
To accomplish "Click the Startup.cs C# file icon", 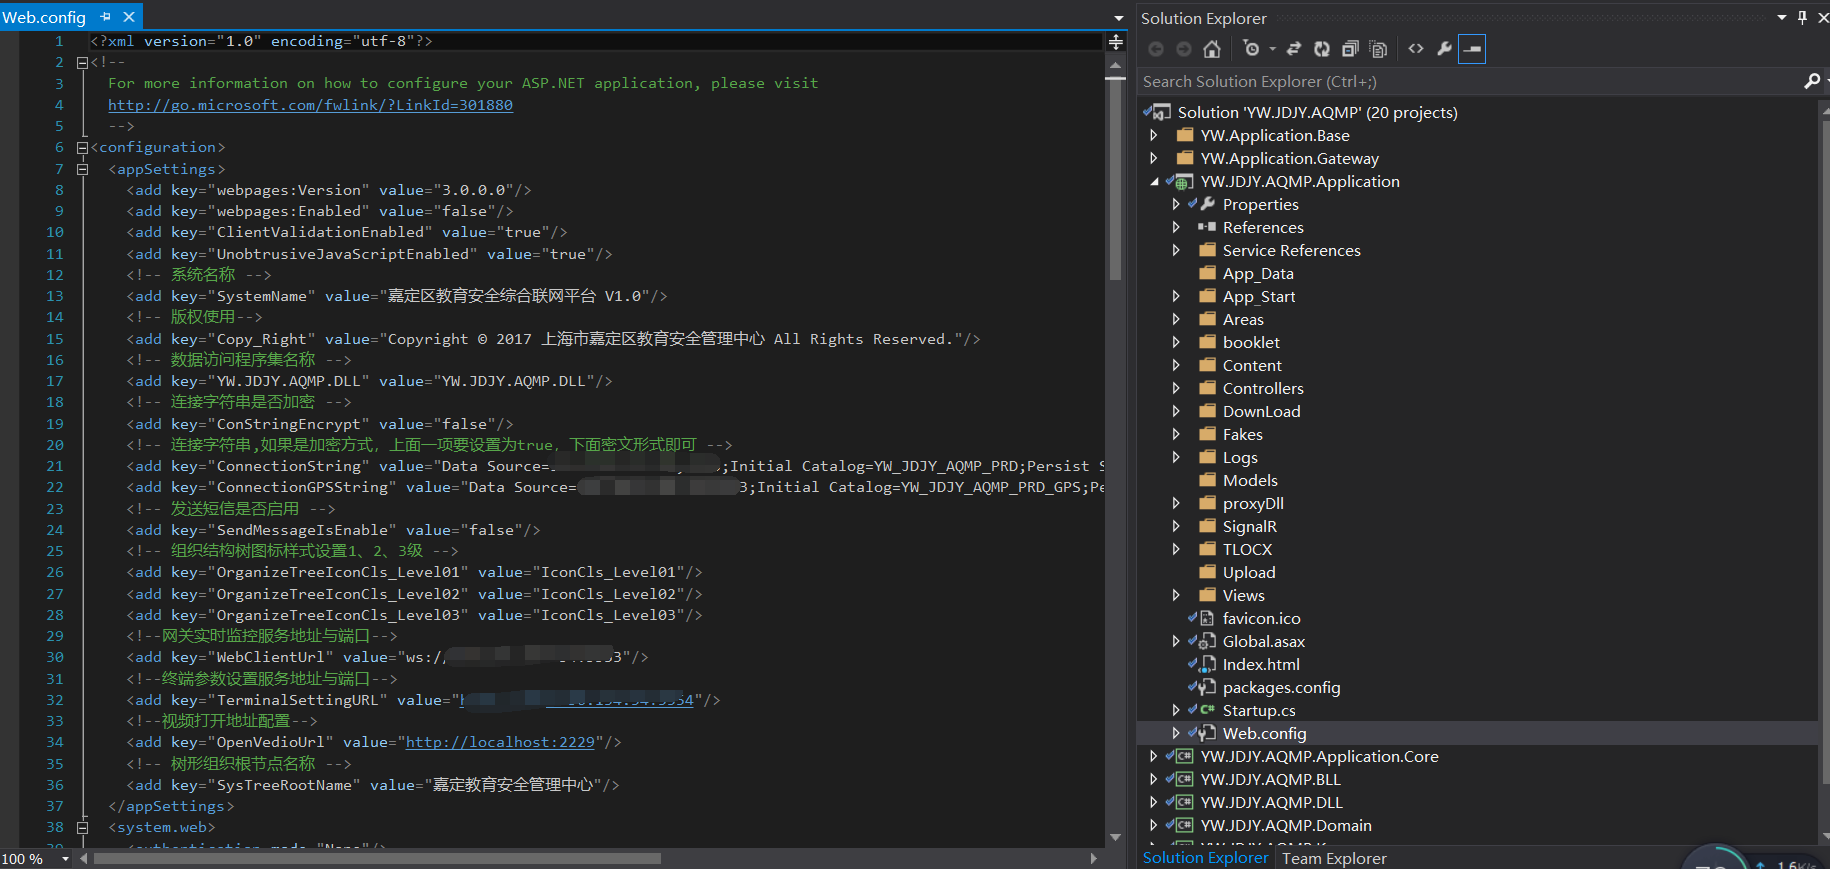I will coord(1207,710).
